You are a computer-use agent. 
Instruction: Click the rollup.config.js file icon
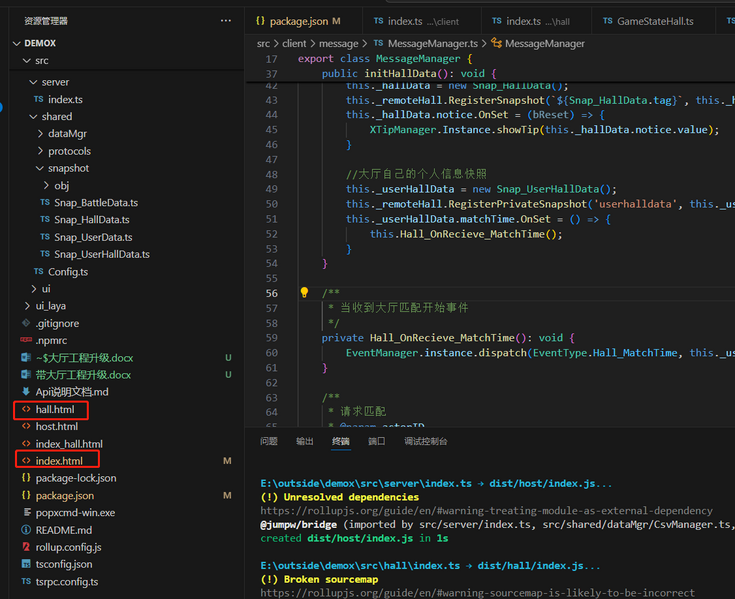pos(26,547)
